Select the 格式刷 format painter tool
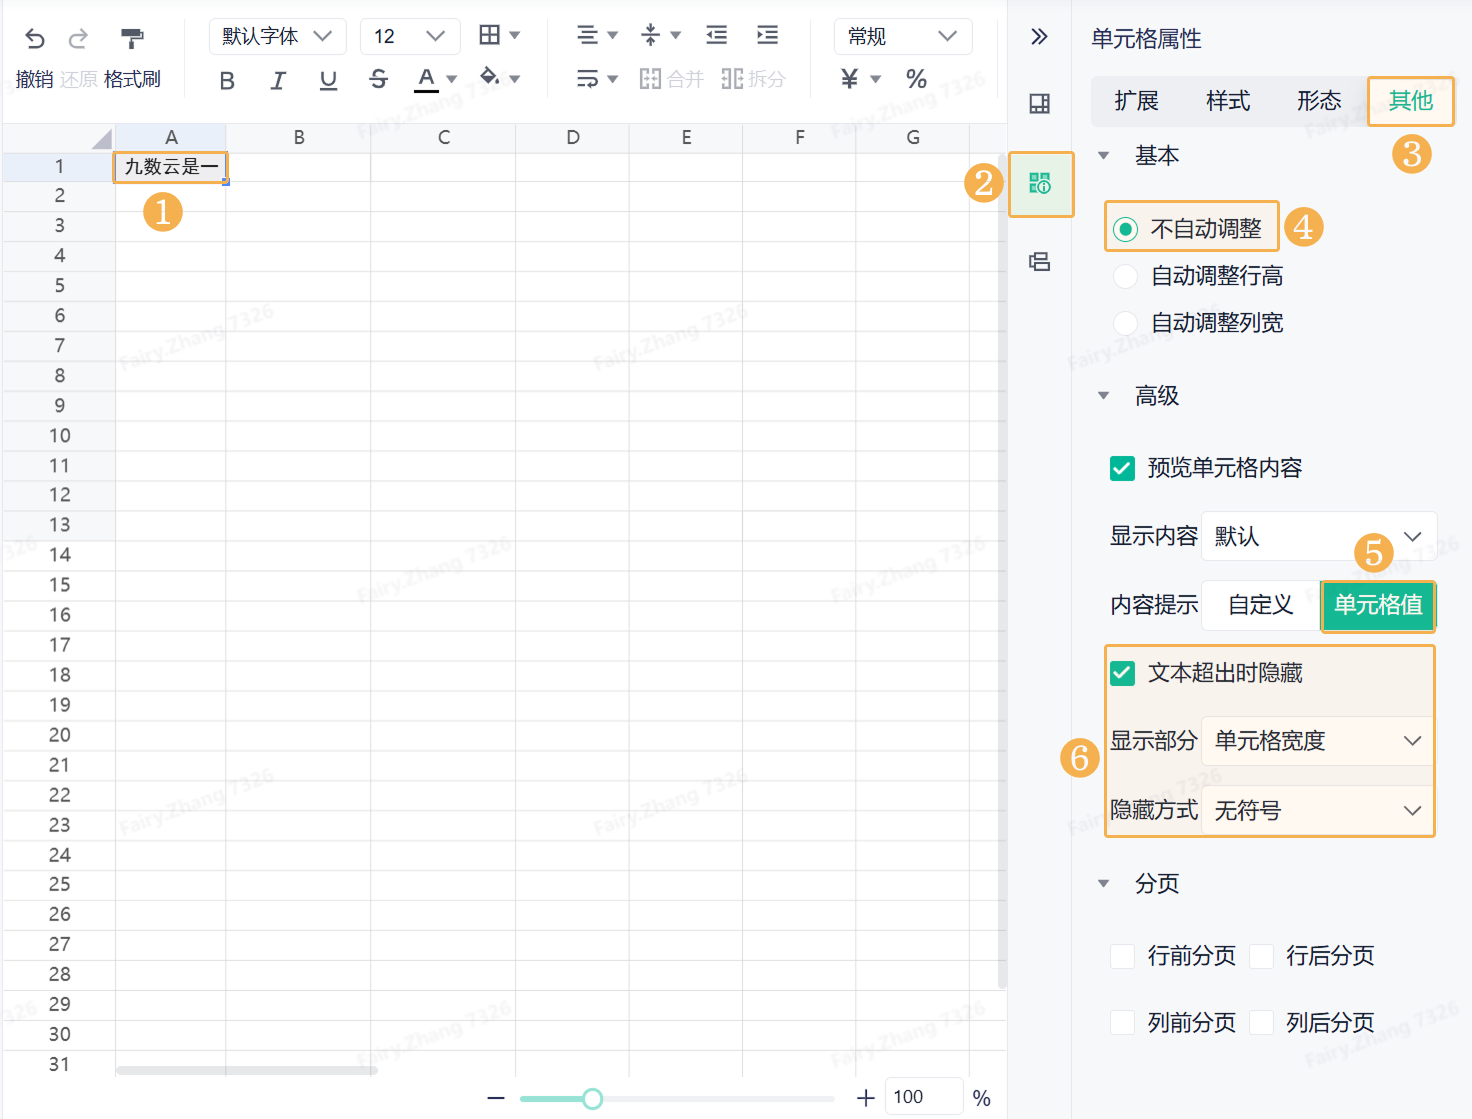The height and width of the screenshot is (1119, 1472). (132, 37)
